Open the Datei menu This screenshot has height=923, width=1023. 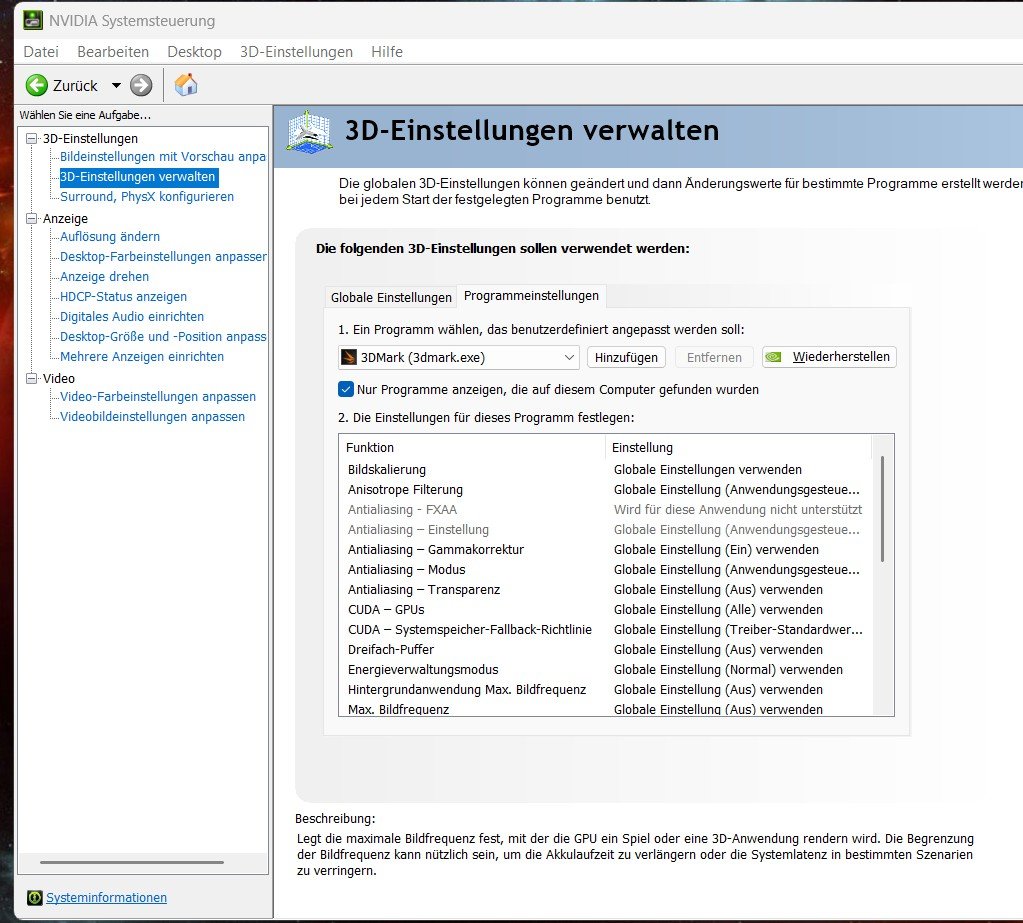point(41,52)
